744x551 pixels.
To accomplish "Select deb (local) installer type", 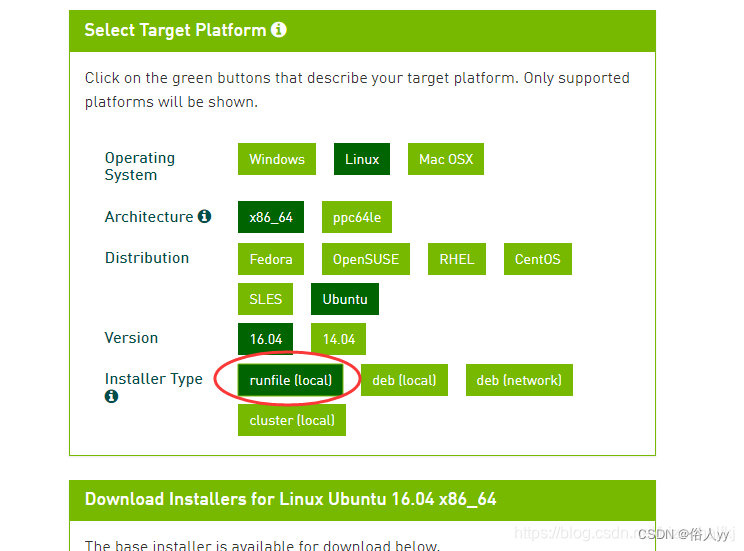I will (x=404, y=380).
